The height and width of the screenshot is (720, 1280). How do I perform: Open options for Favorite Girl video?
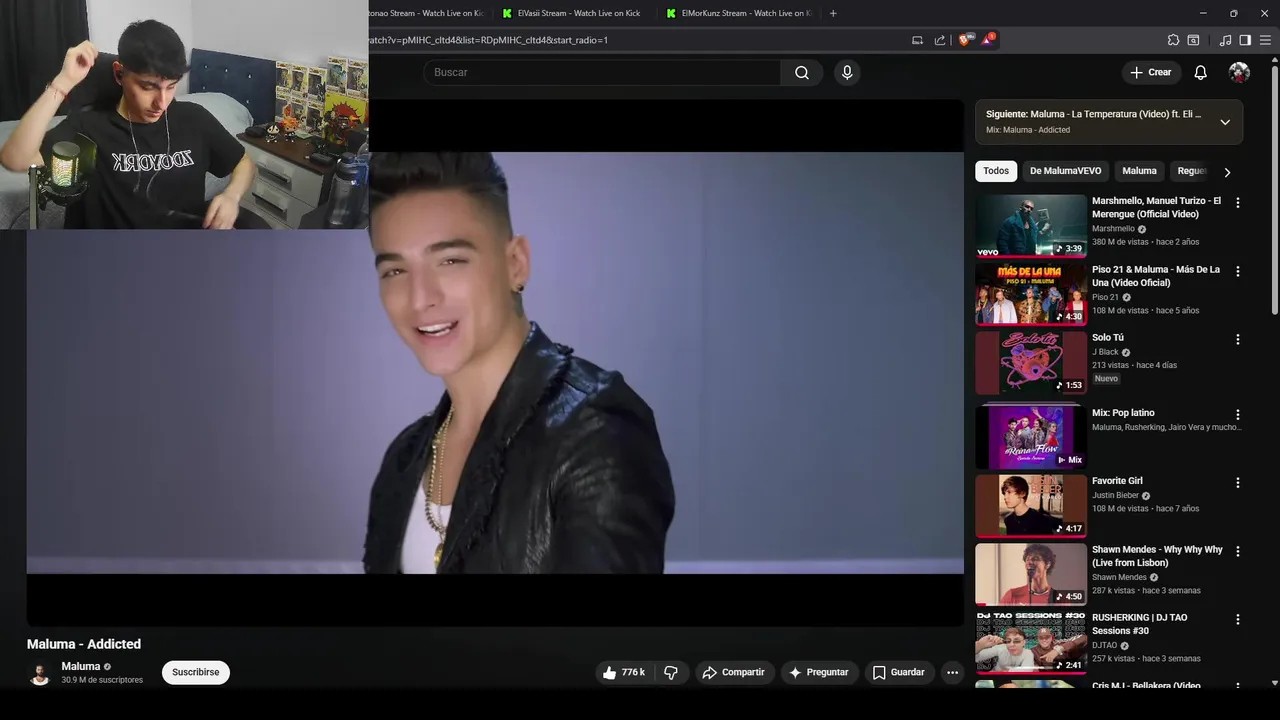click(x=1238, y=482)
